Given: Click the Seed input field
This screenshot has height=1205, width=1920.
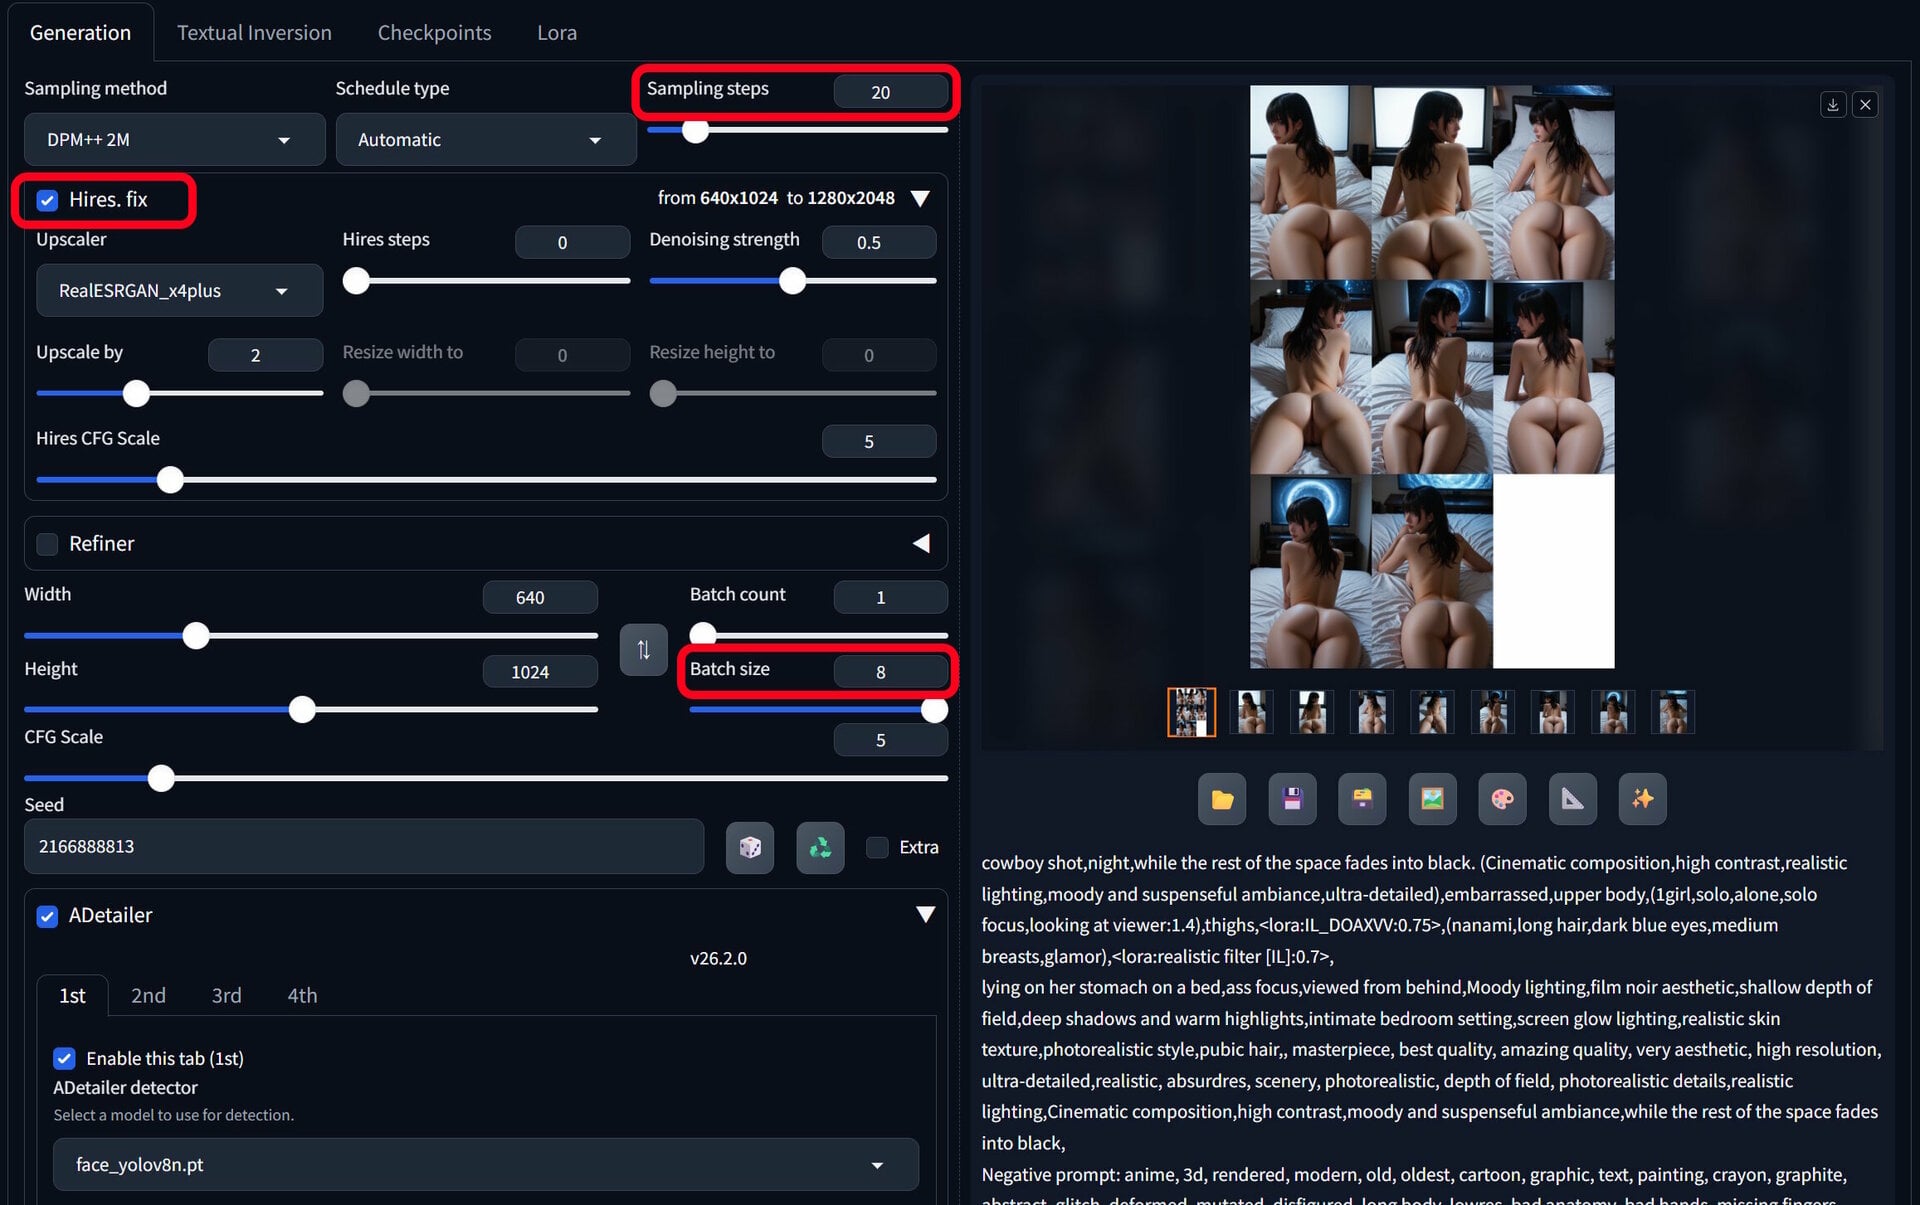Looking at the screenshot, I should [x=364, y=847].
